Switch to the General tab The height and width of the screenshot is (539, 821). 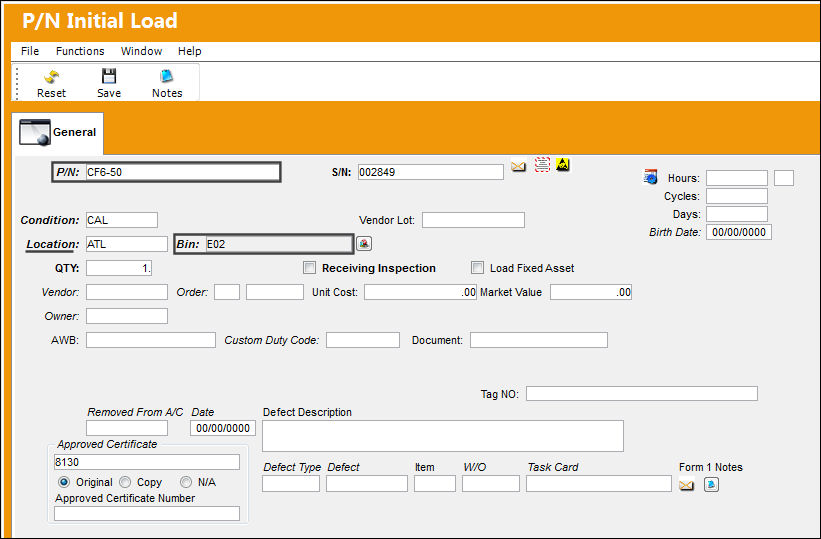[x=58, y=133]
